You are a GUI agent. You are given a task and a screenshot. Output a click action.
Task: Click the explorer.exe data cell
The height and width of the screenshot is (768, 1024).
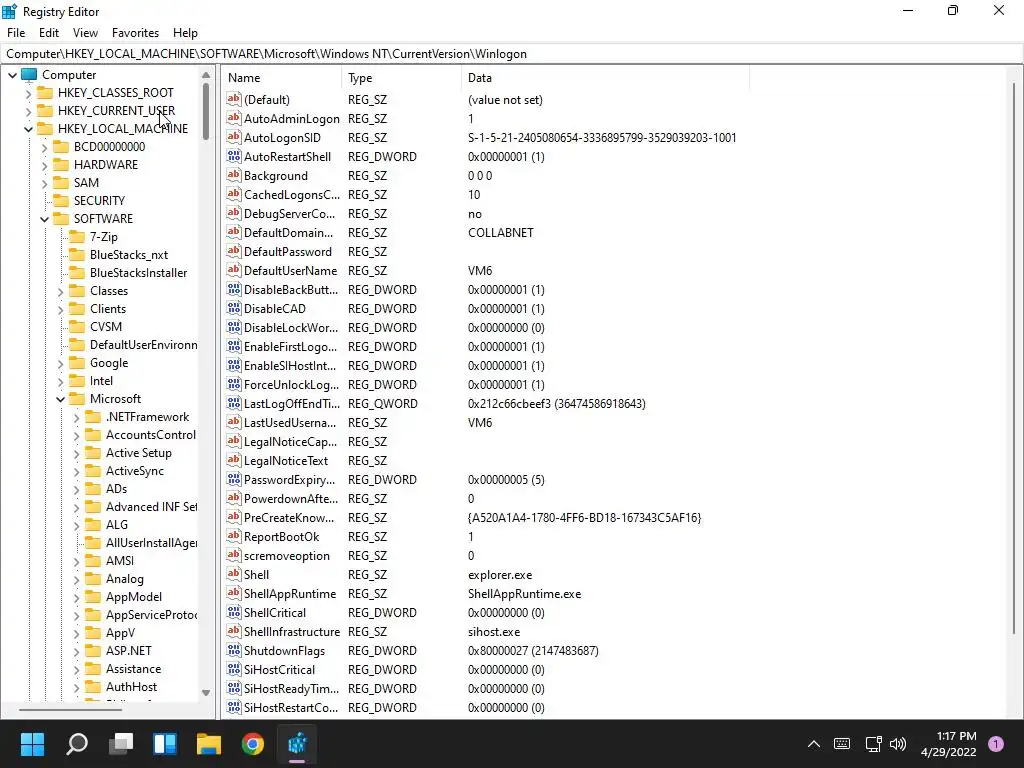coord(500,575)
